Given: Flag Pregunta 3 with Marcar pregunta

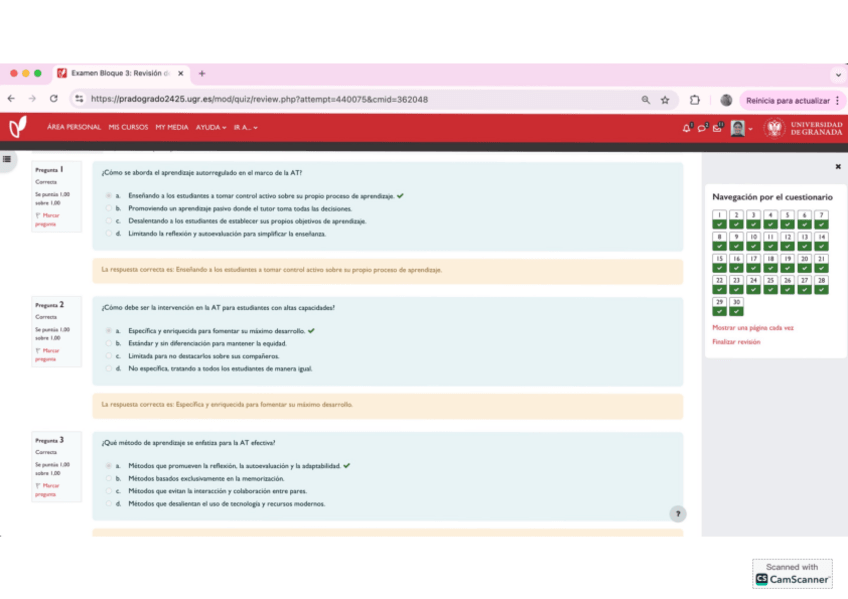Looking at the screenshot, I should tap(48, 489).
